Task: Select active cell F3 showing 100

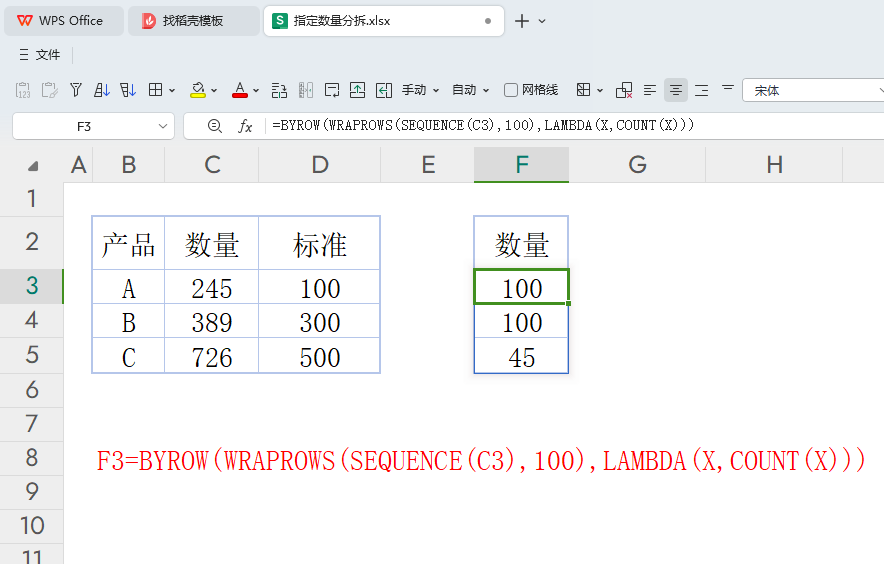Action: coord(521,287)
